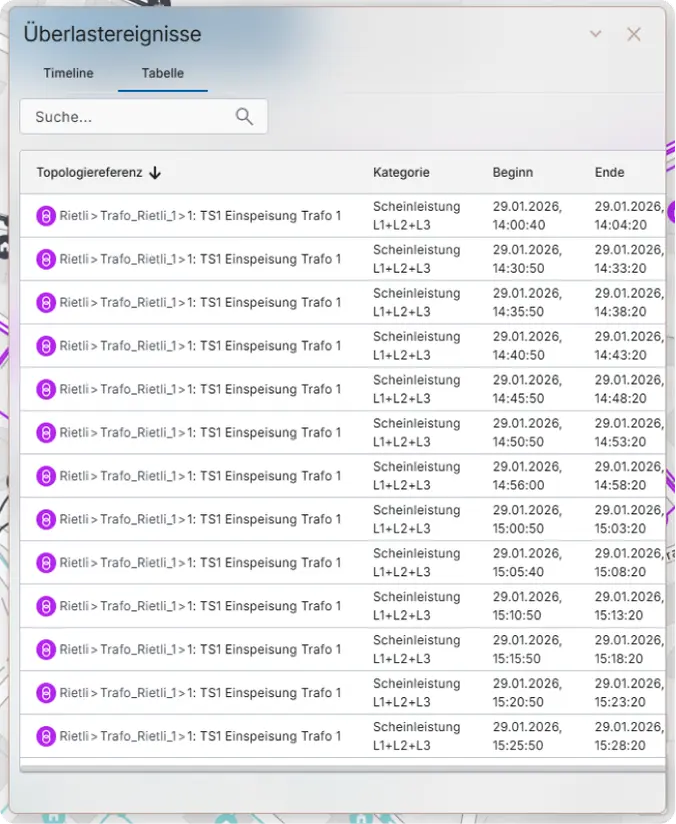
Task: Click Ende value 14:48:20
Action: click(629, 389)
